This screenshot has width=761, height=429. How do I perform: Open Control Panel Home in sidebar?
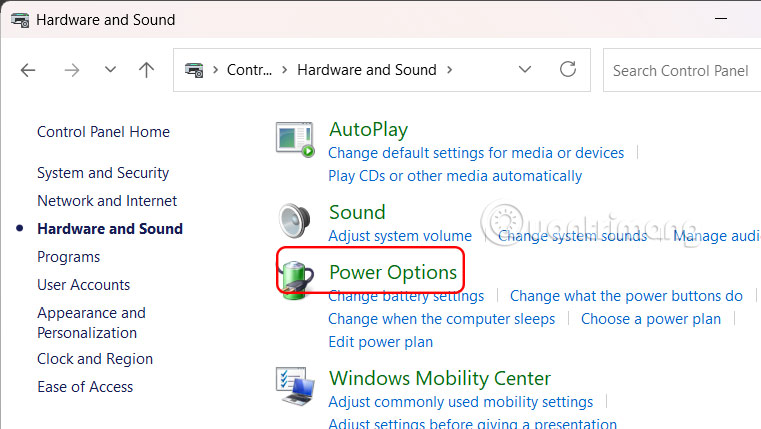103,132
